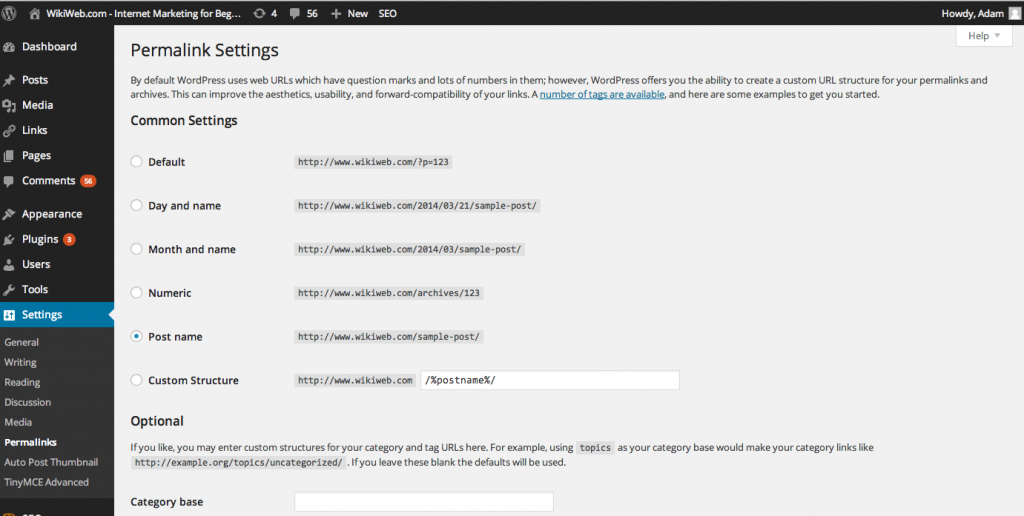Open the Comments menu item
This screenshot has width=1024, height=516.
point(48,180)
